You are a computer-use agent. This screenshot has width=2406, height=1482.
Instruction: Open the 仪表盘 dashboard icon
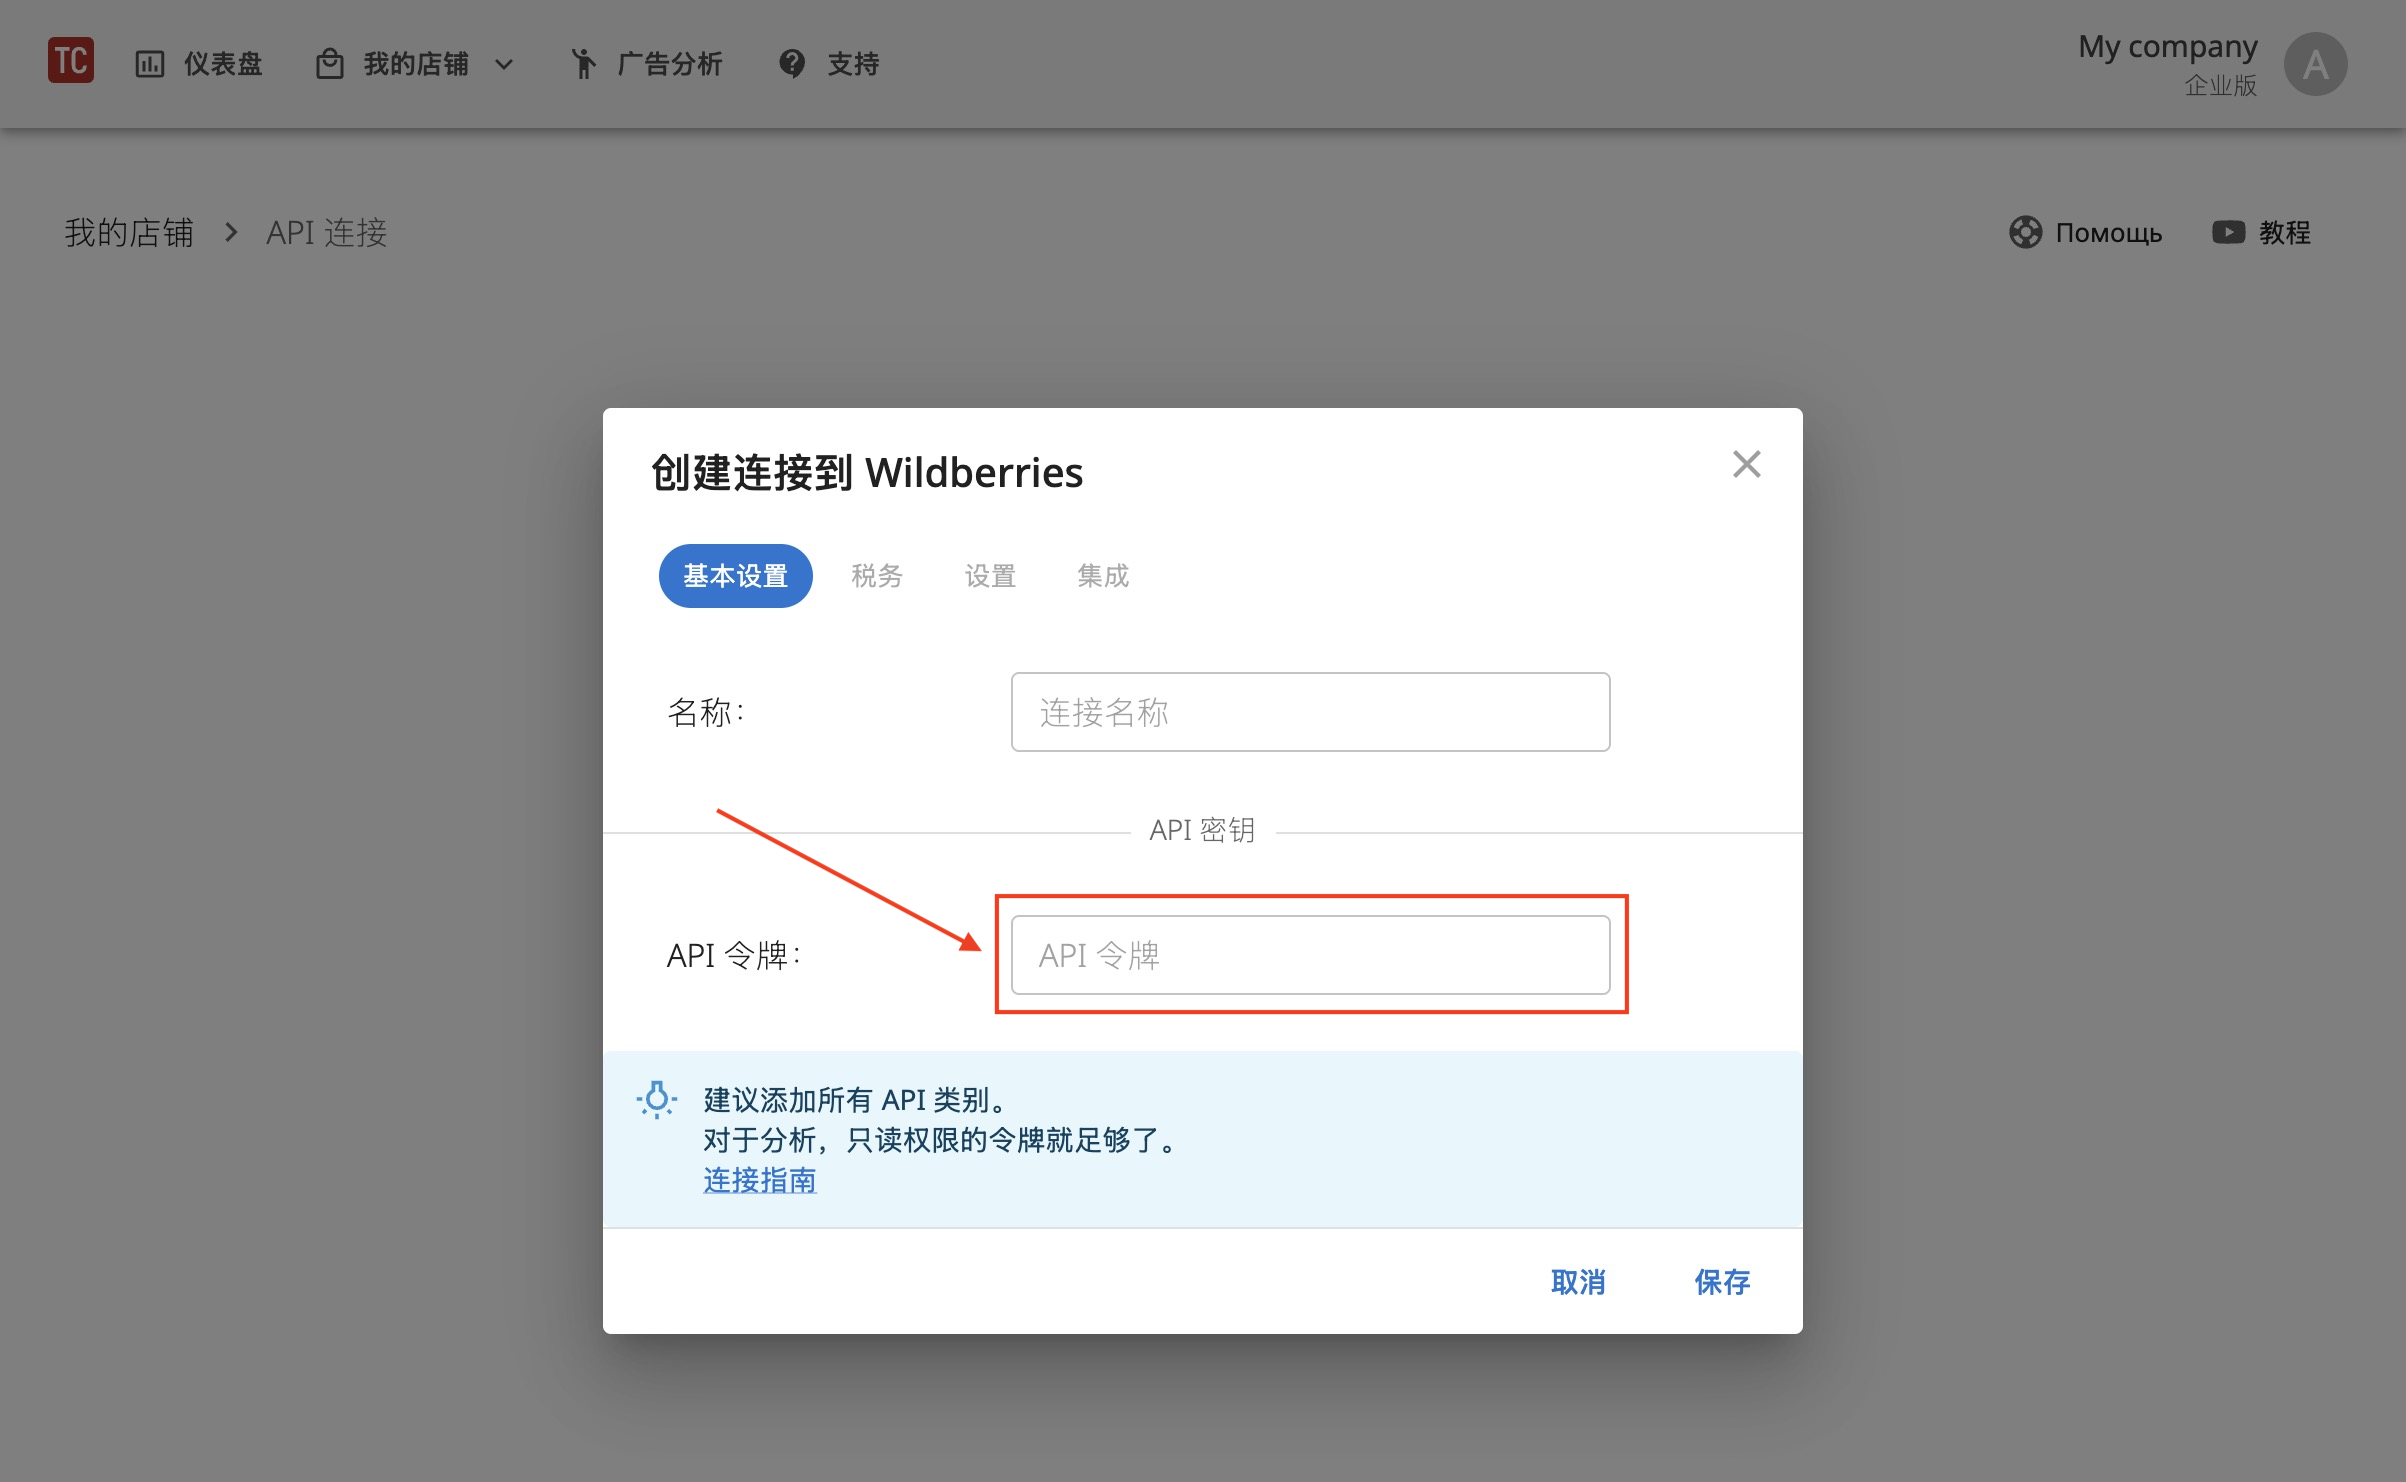coord(150,64)
